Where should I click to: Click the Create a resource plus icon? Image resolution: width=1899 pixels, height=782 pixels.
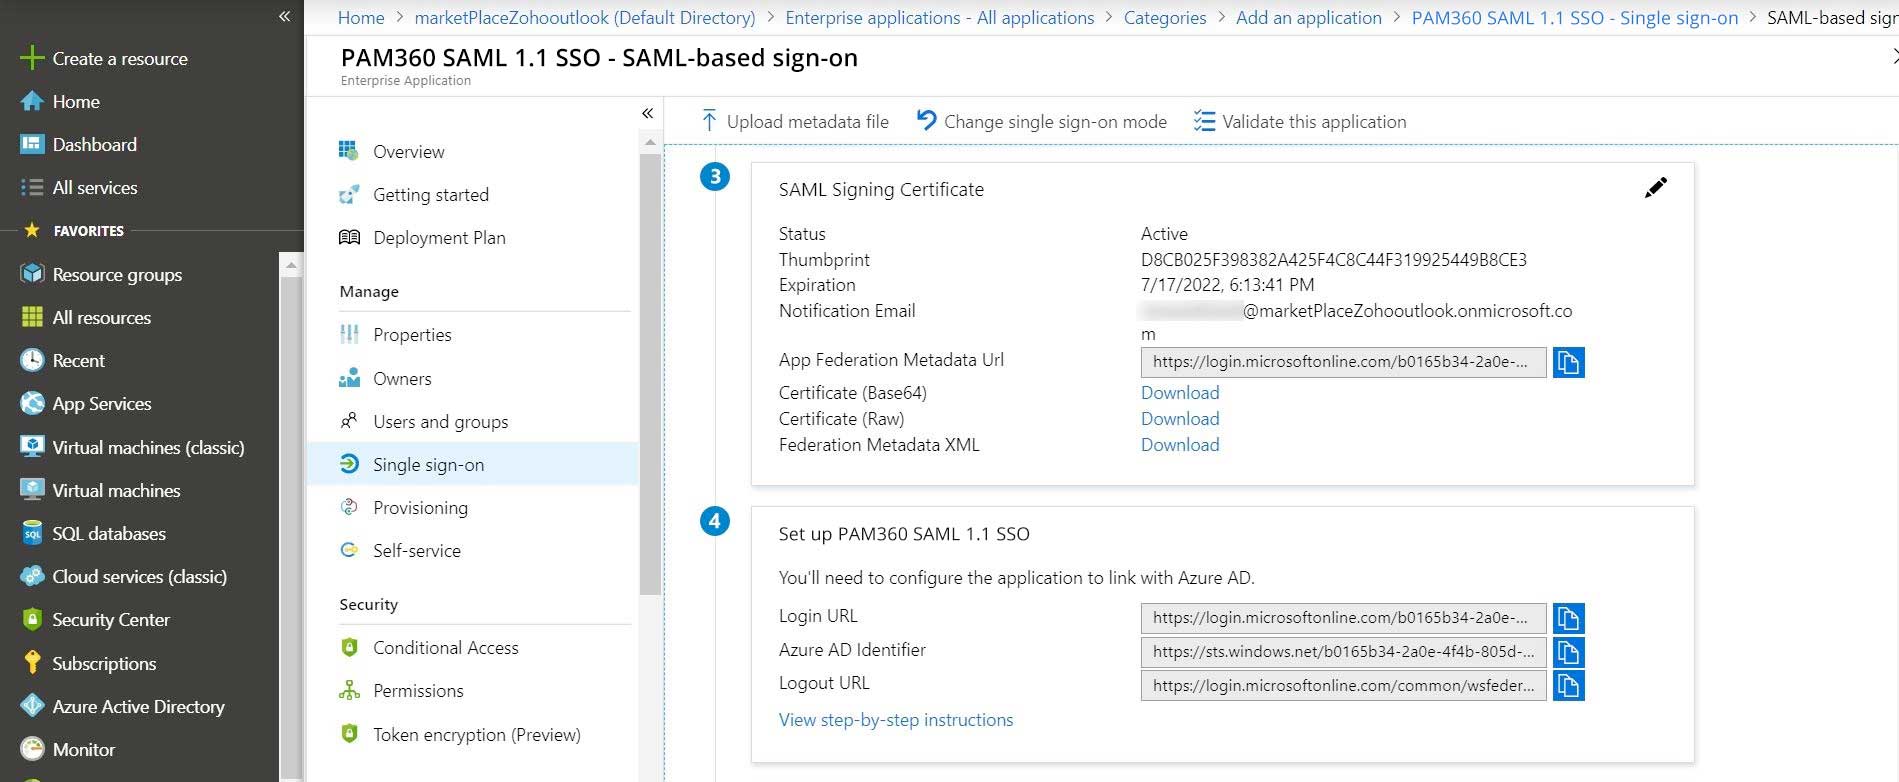[x=32, y=58]
